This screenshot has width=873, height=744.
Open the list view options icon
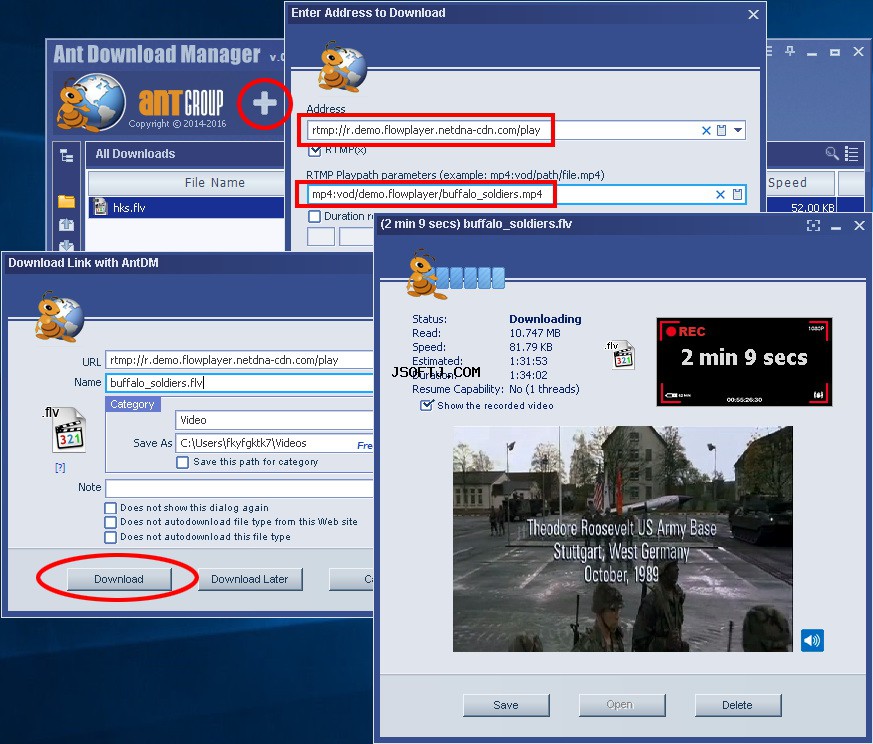(851, 153)
